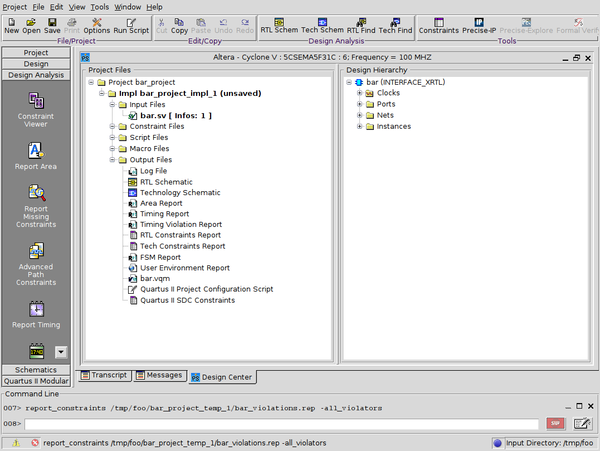Open Constraint Viewer in the sidebar

[36, 109]
